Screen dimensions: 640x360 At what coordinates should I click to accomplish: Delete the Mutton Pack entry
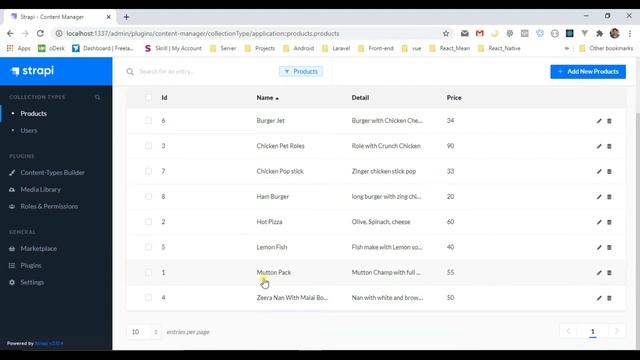pyautogui.click(x=609, y=273)
